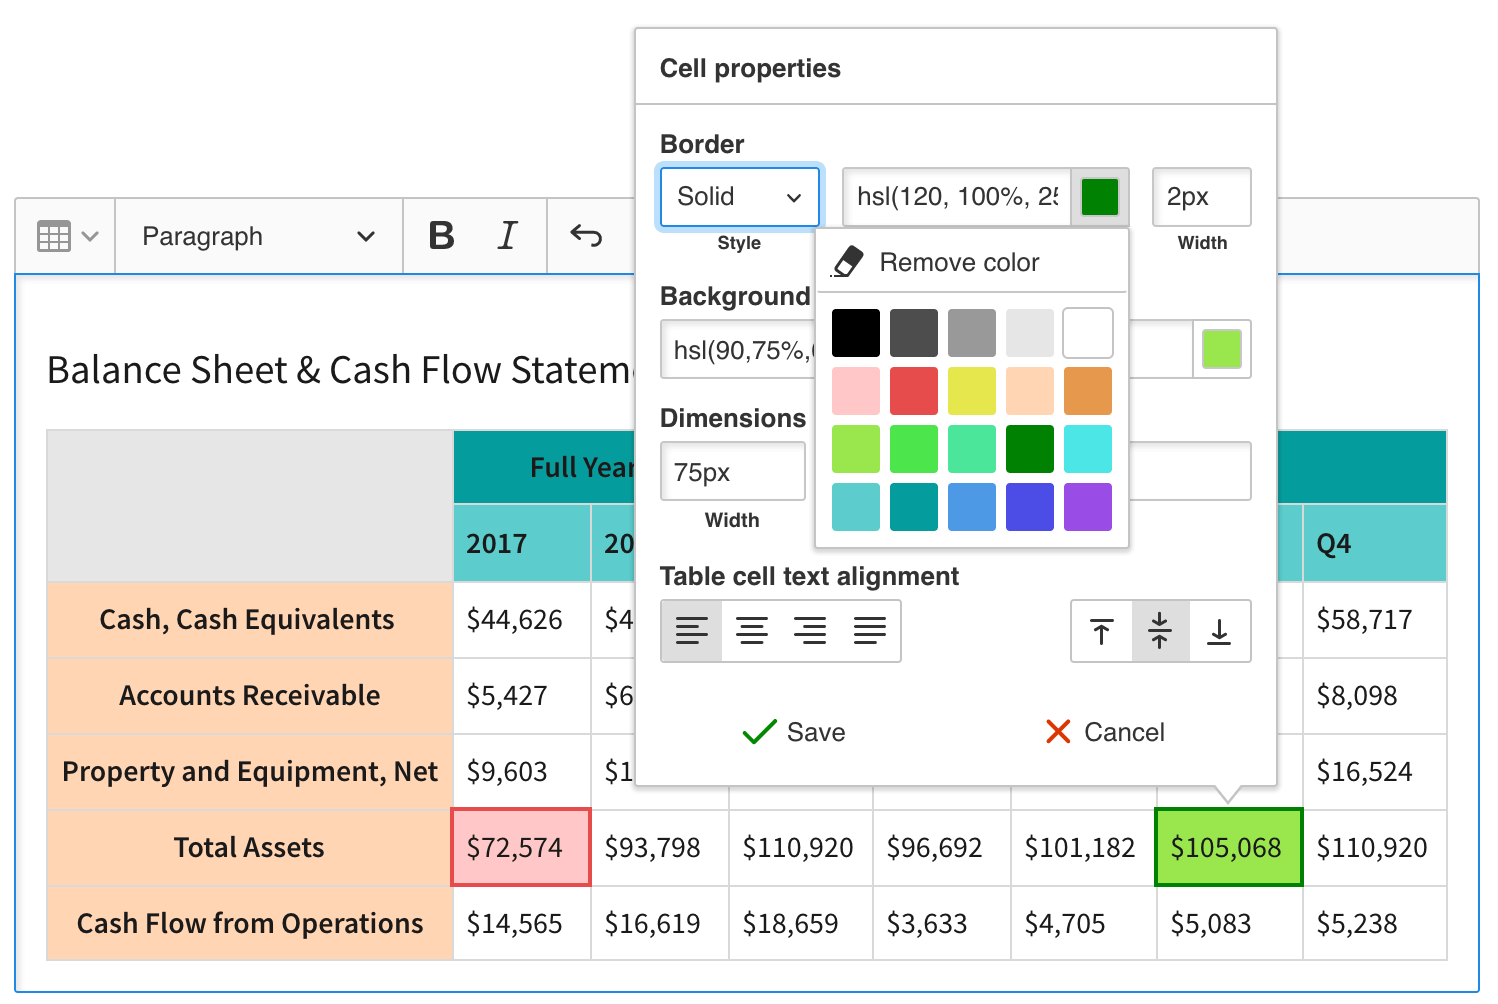The image size is (1498, 1004).
Task: Pick the orange color swatch
Action: [1088, 391]
